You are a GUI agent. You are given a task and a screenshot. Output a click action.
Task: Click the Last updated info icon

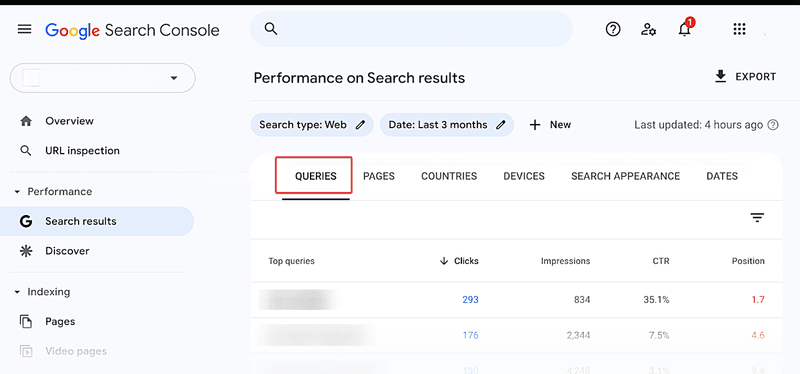click(x=773, y=125)
